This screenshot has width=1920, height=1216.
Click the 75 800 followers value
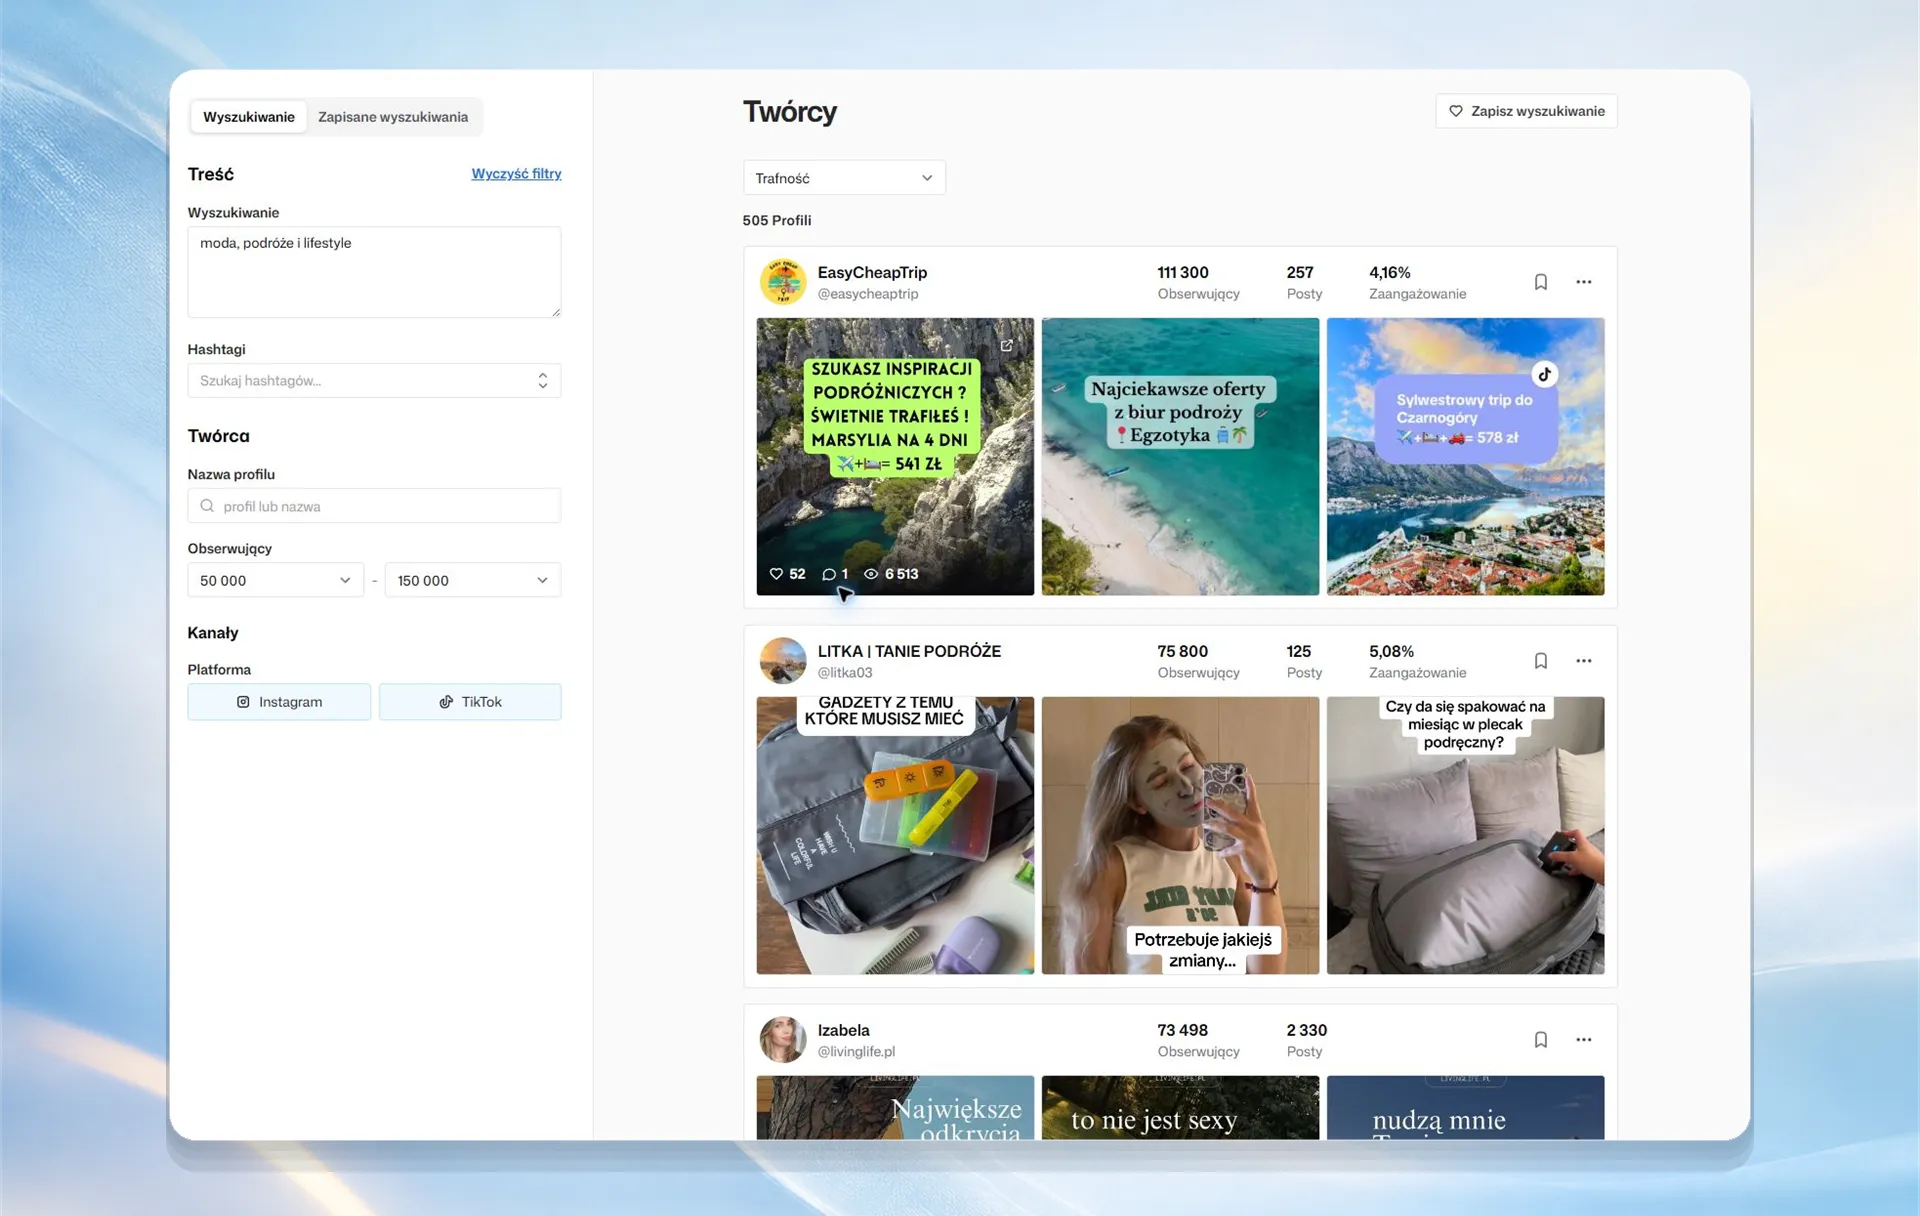pyautogui.click(x=1182, y=651)
